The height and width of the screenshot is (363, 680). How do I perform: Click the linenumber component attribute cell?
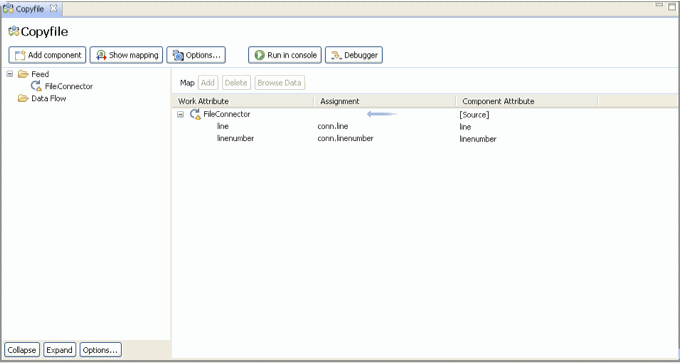click(x=478, y=139)
